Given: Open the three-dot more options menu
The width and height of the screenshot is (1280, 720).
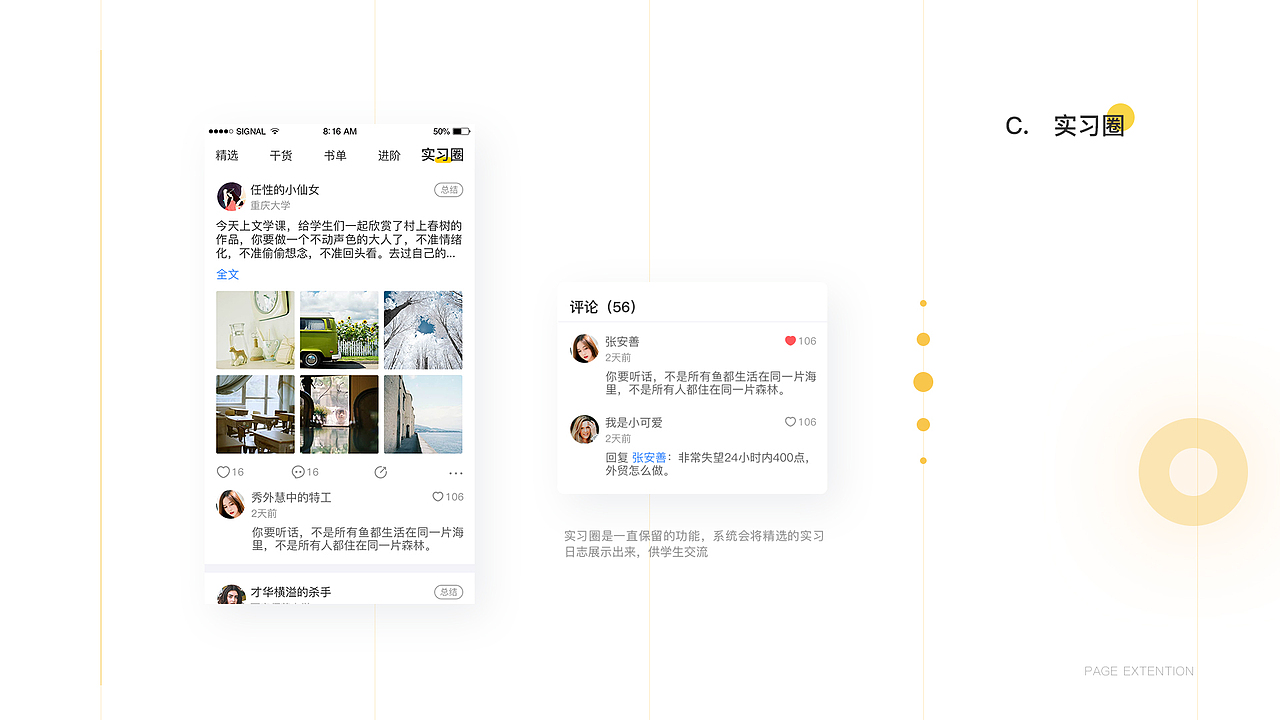Looking at the screenshot, I should [x=456, y=473].
